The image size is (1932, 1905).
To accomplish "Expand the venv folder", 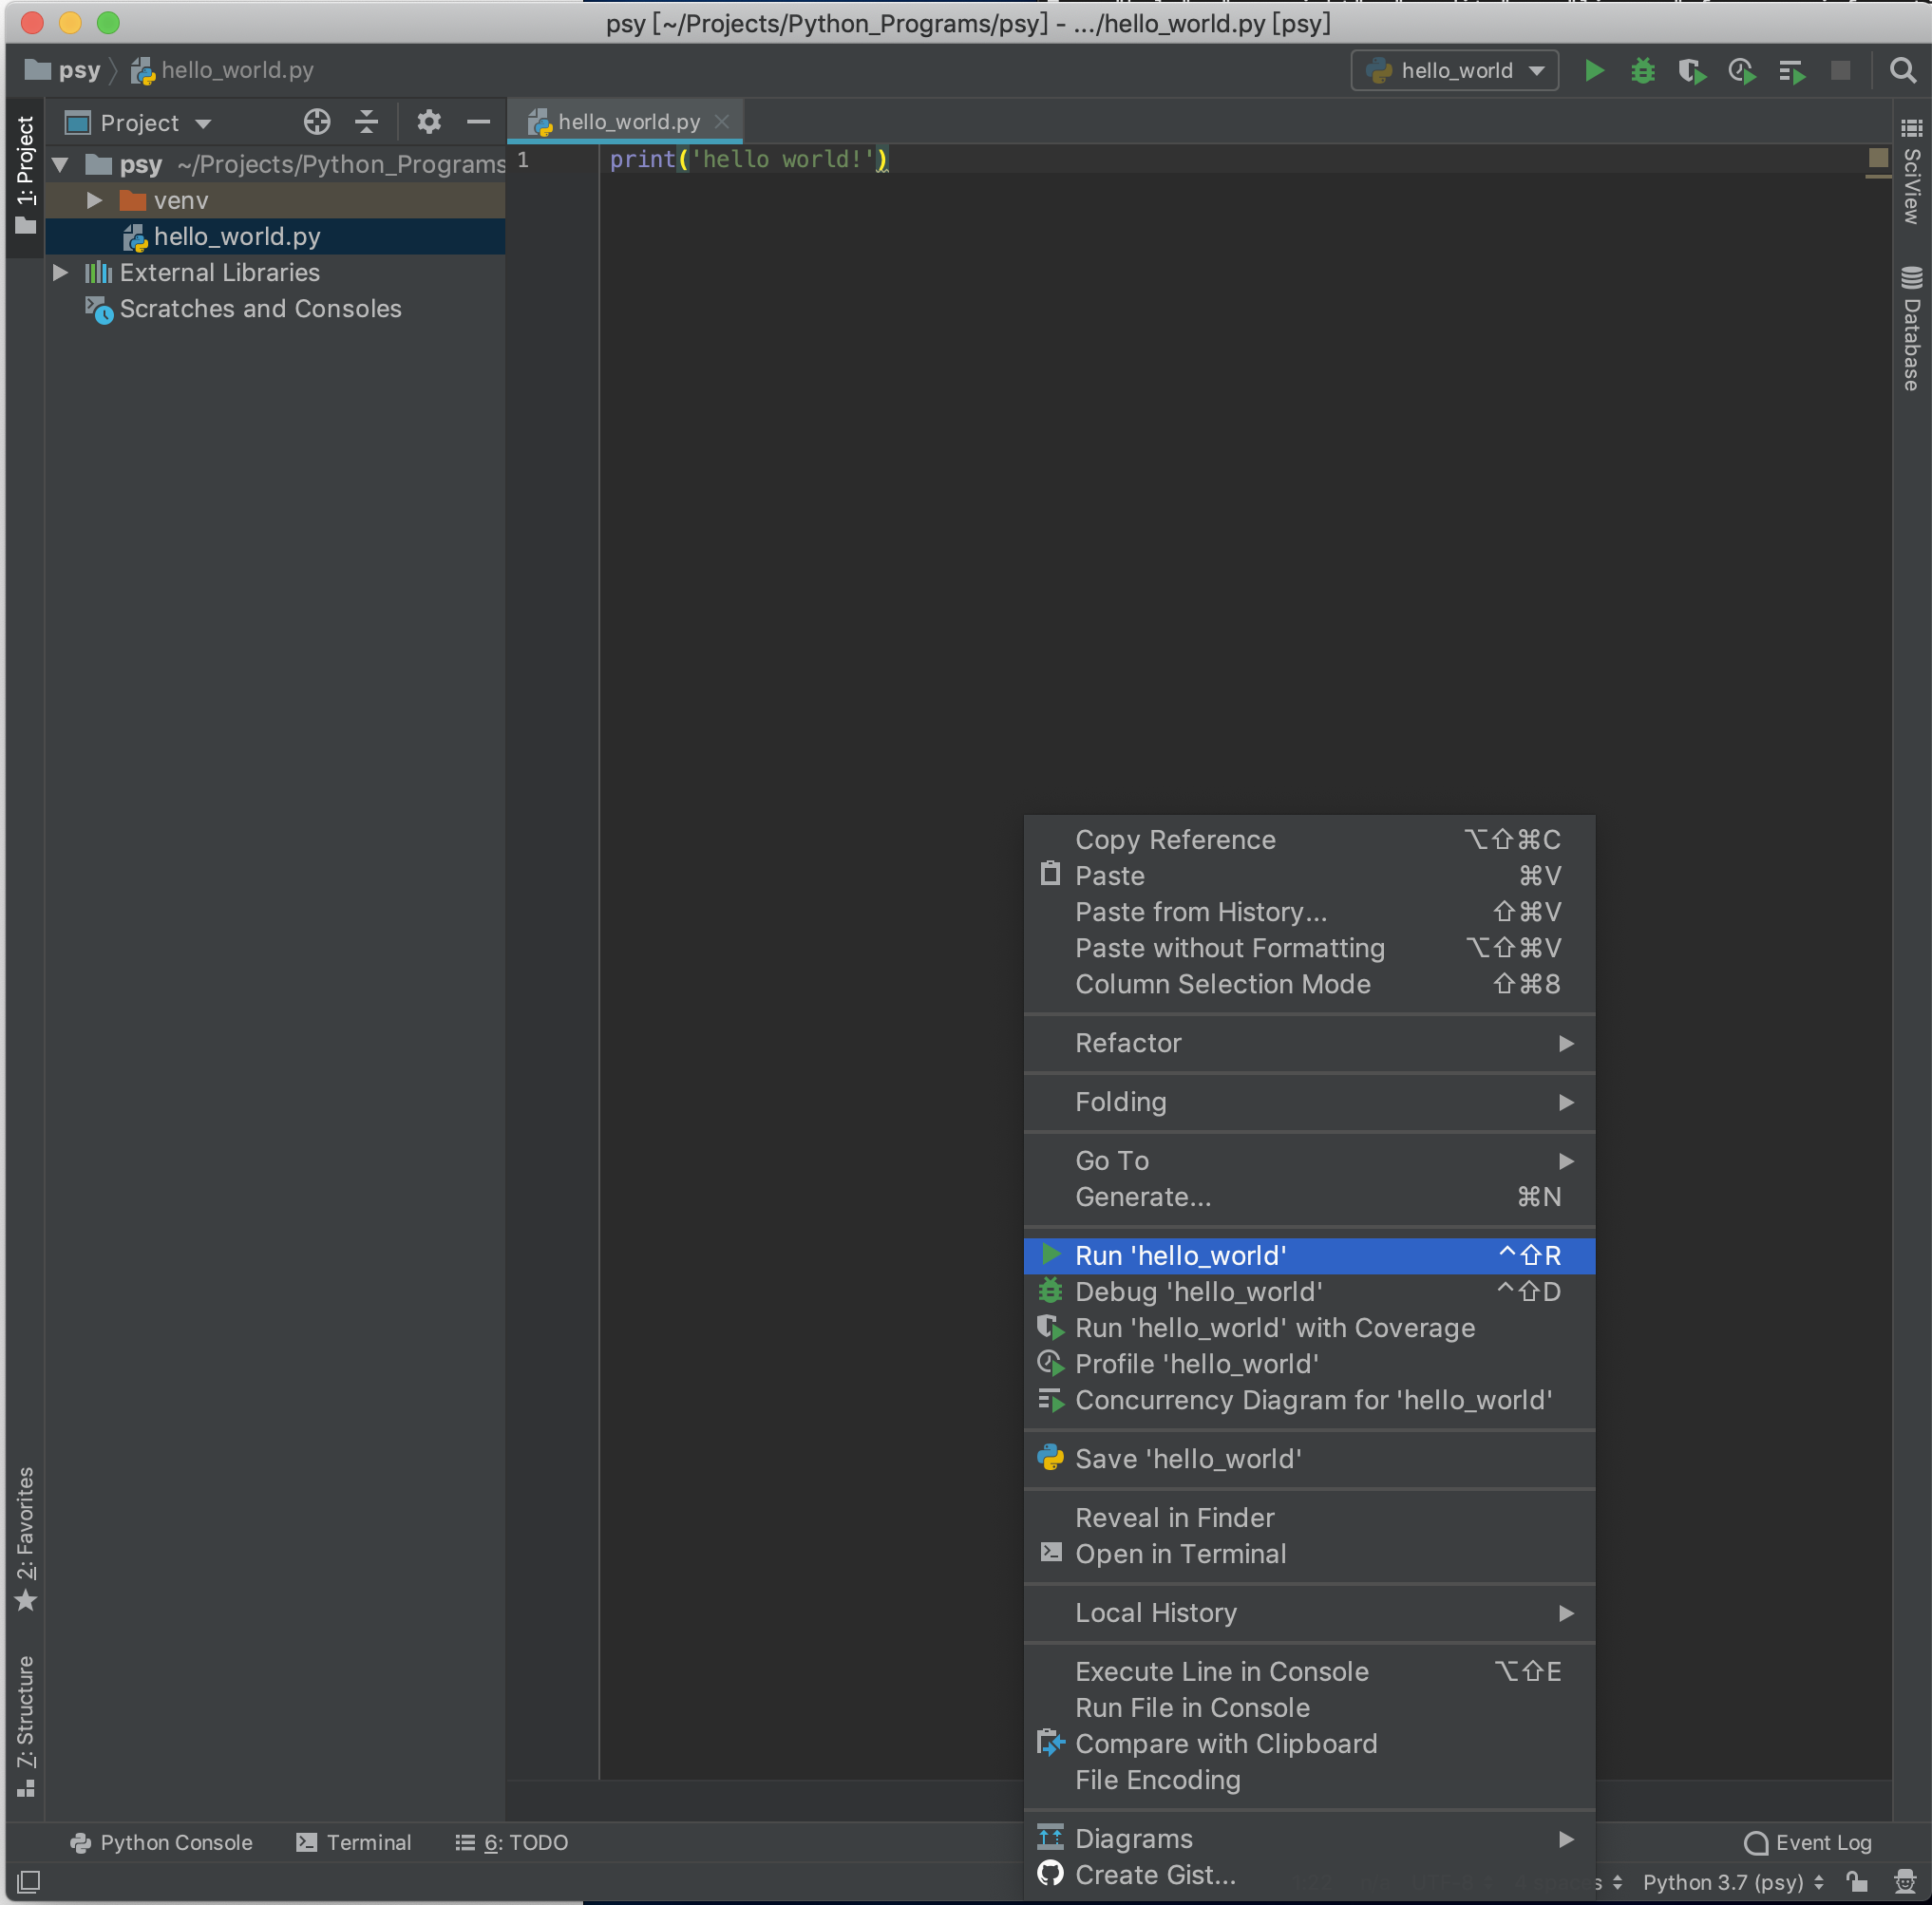I will point(95,200).
